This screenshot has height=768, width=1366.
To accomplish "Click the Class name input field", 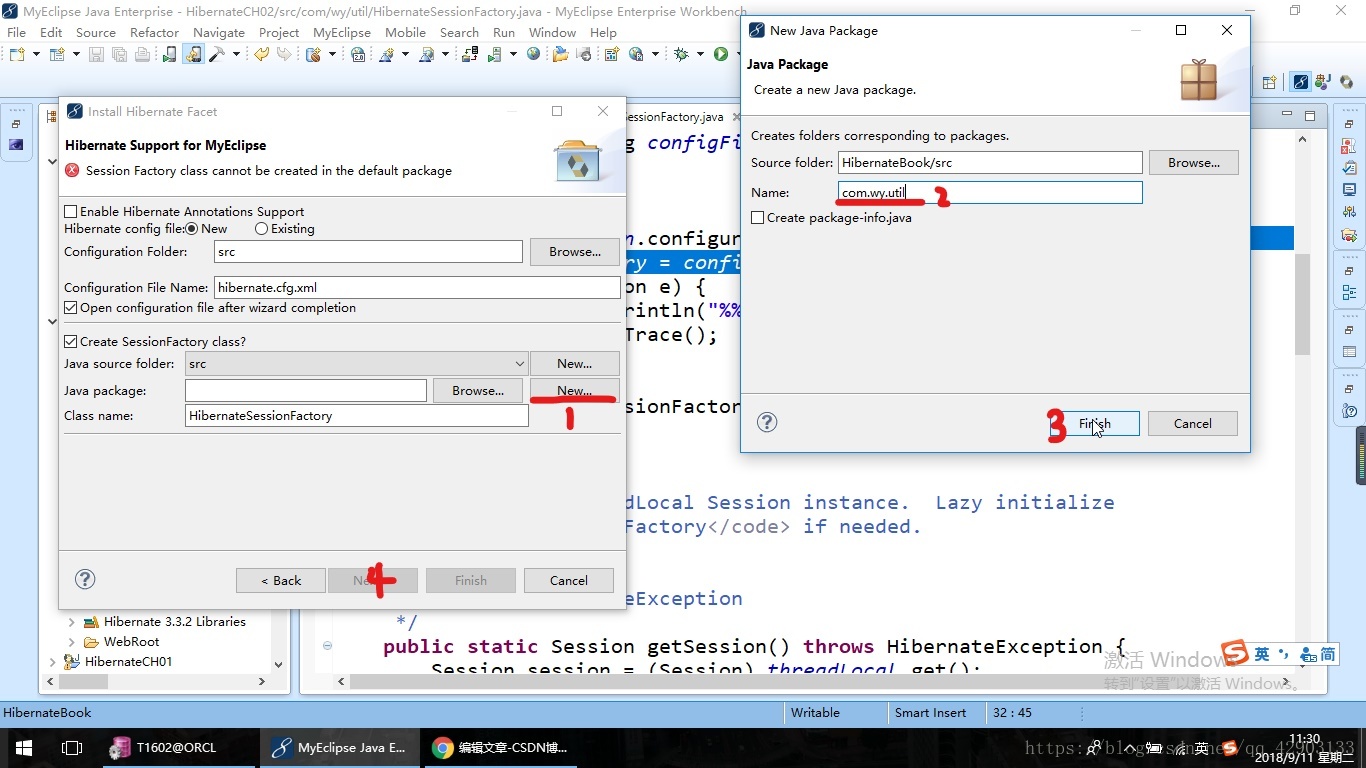I will [x=357, y=415].
